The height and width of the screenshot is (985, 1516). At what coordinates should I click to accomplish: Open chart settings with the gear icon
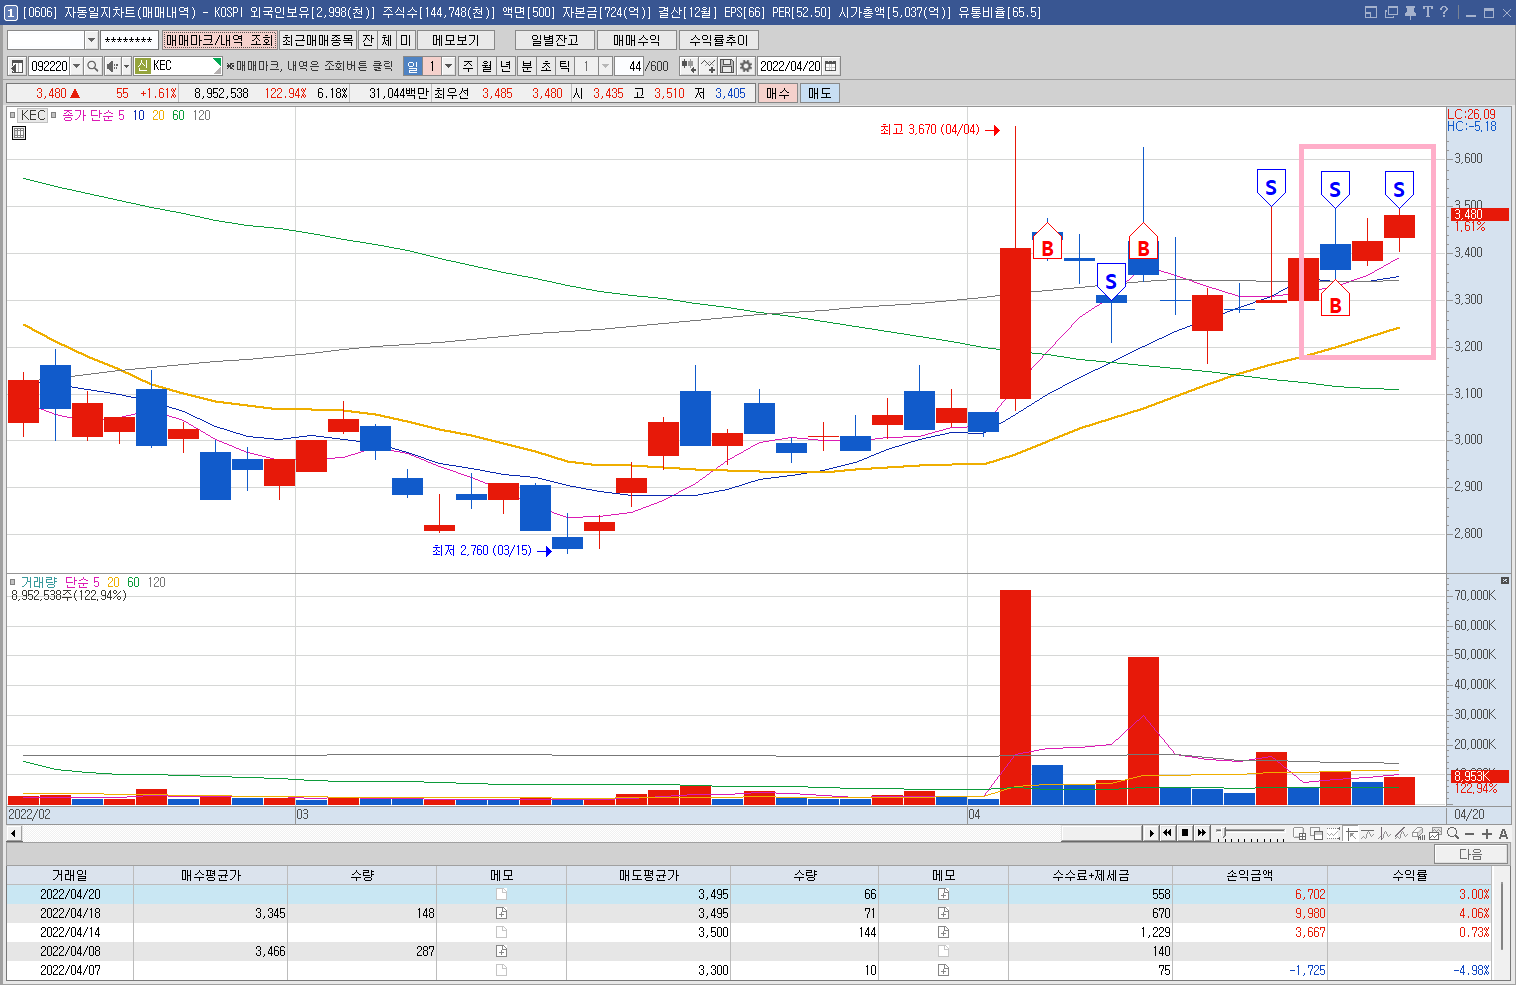click(746, 66)
